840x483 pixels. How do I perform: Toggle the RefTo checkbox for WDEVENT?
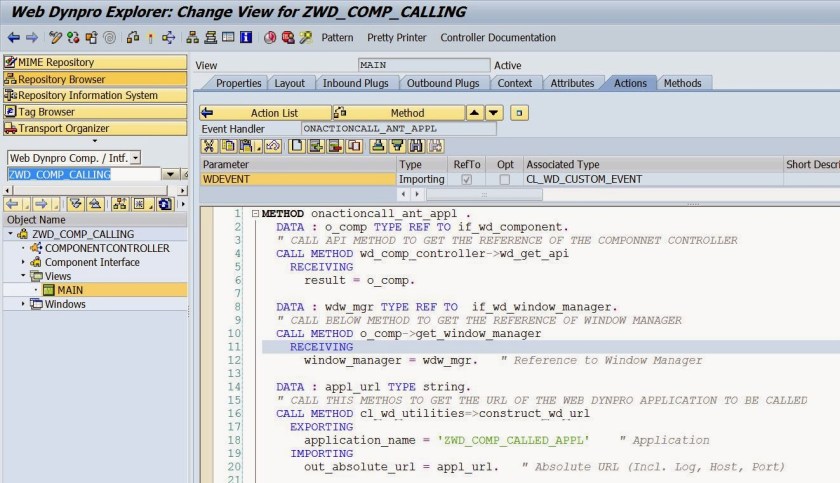[x=465, y=180]
